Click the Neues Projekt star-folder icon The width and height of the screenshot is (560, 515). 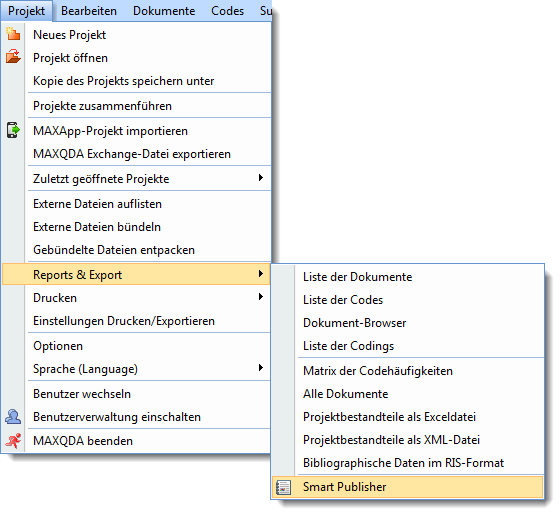click(13, 34)
